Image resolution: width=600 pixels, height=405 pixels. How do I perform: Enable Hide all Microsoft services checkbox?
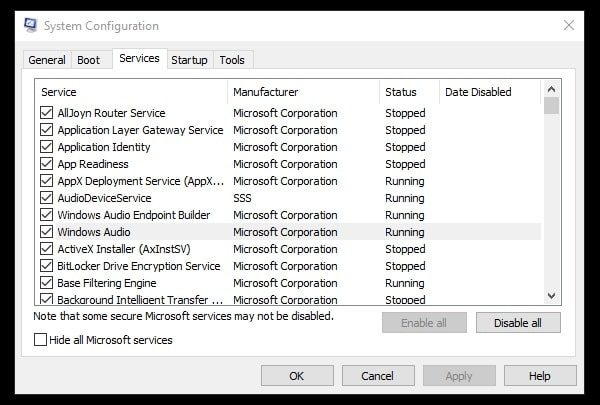[x=40, y=340]
